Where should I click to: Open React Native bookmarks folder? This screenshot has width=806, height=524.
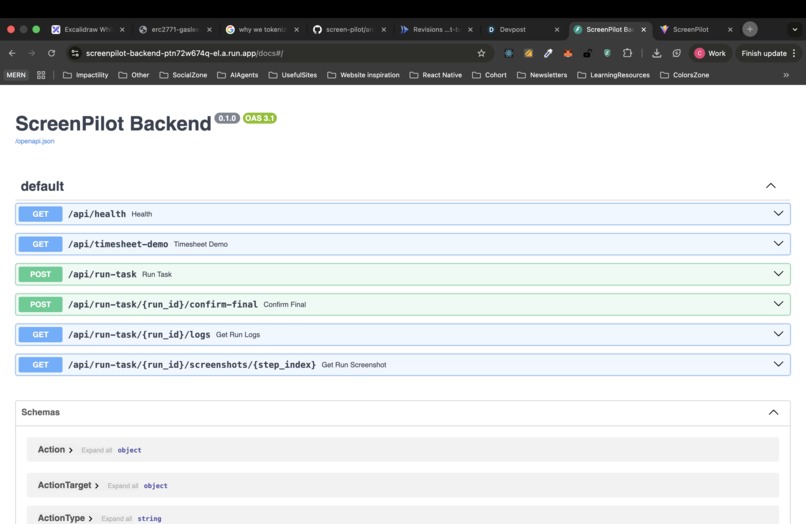436,75
